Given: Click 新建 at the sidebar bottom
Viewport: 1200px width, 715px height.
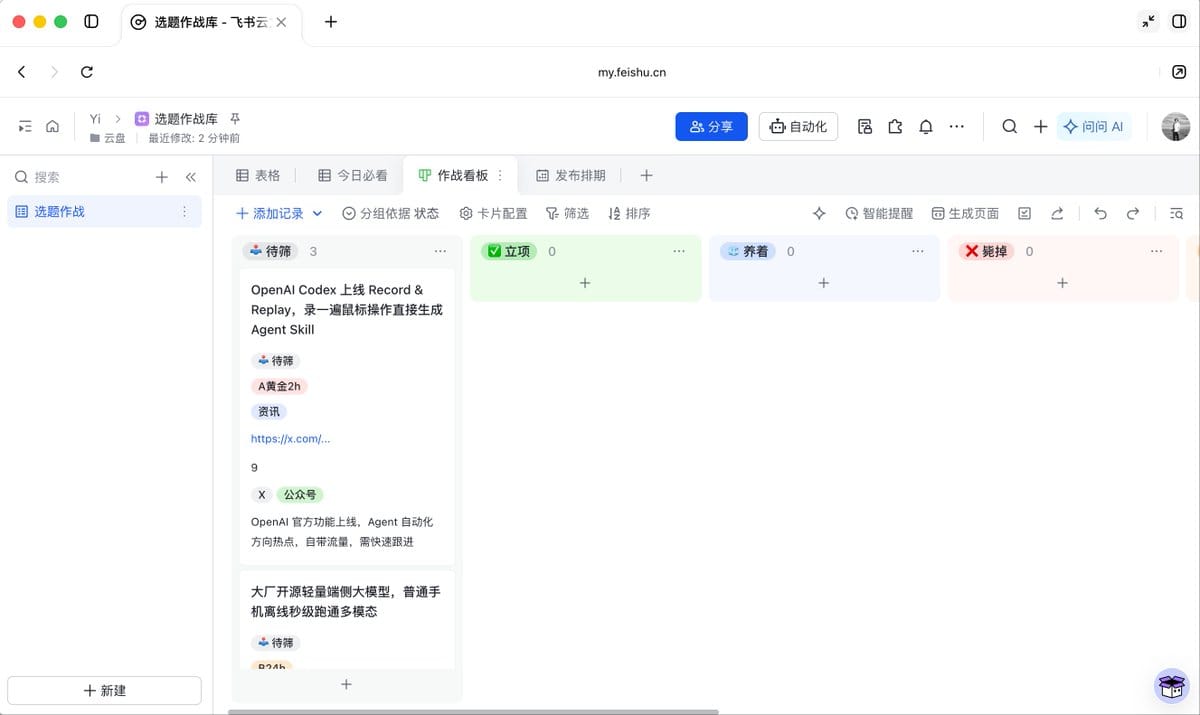Looking at the screenshot, I should [104, 690].
